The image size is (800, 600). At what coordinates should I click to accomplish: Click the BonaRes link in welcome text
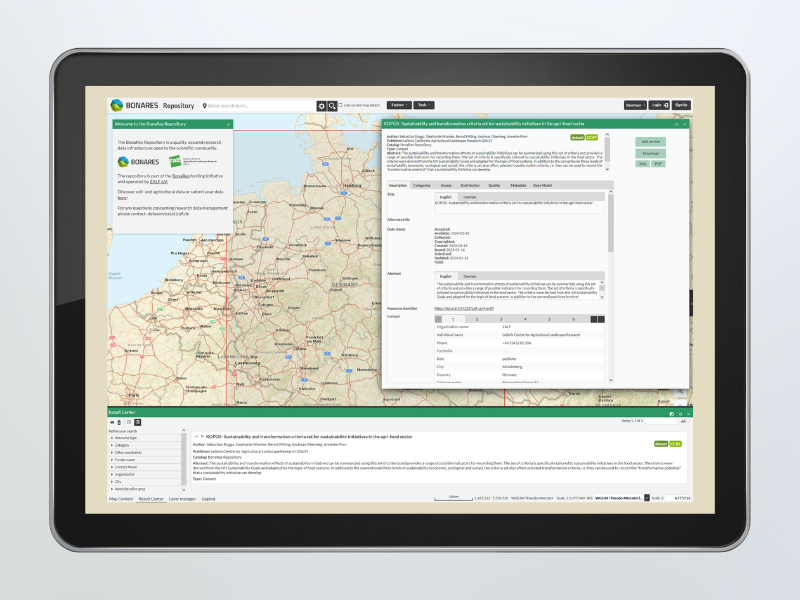[x=180, y=176]
